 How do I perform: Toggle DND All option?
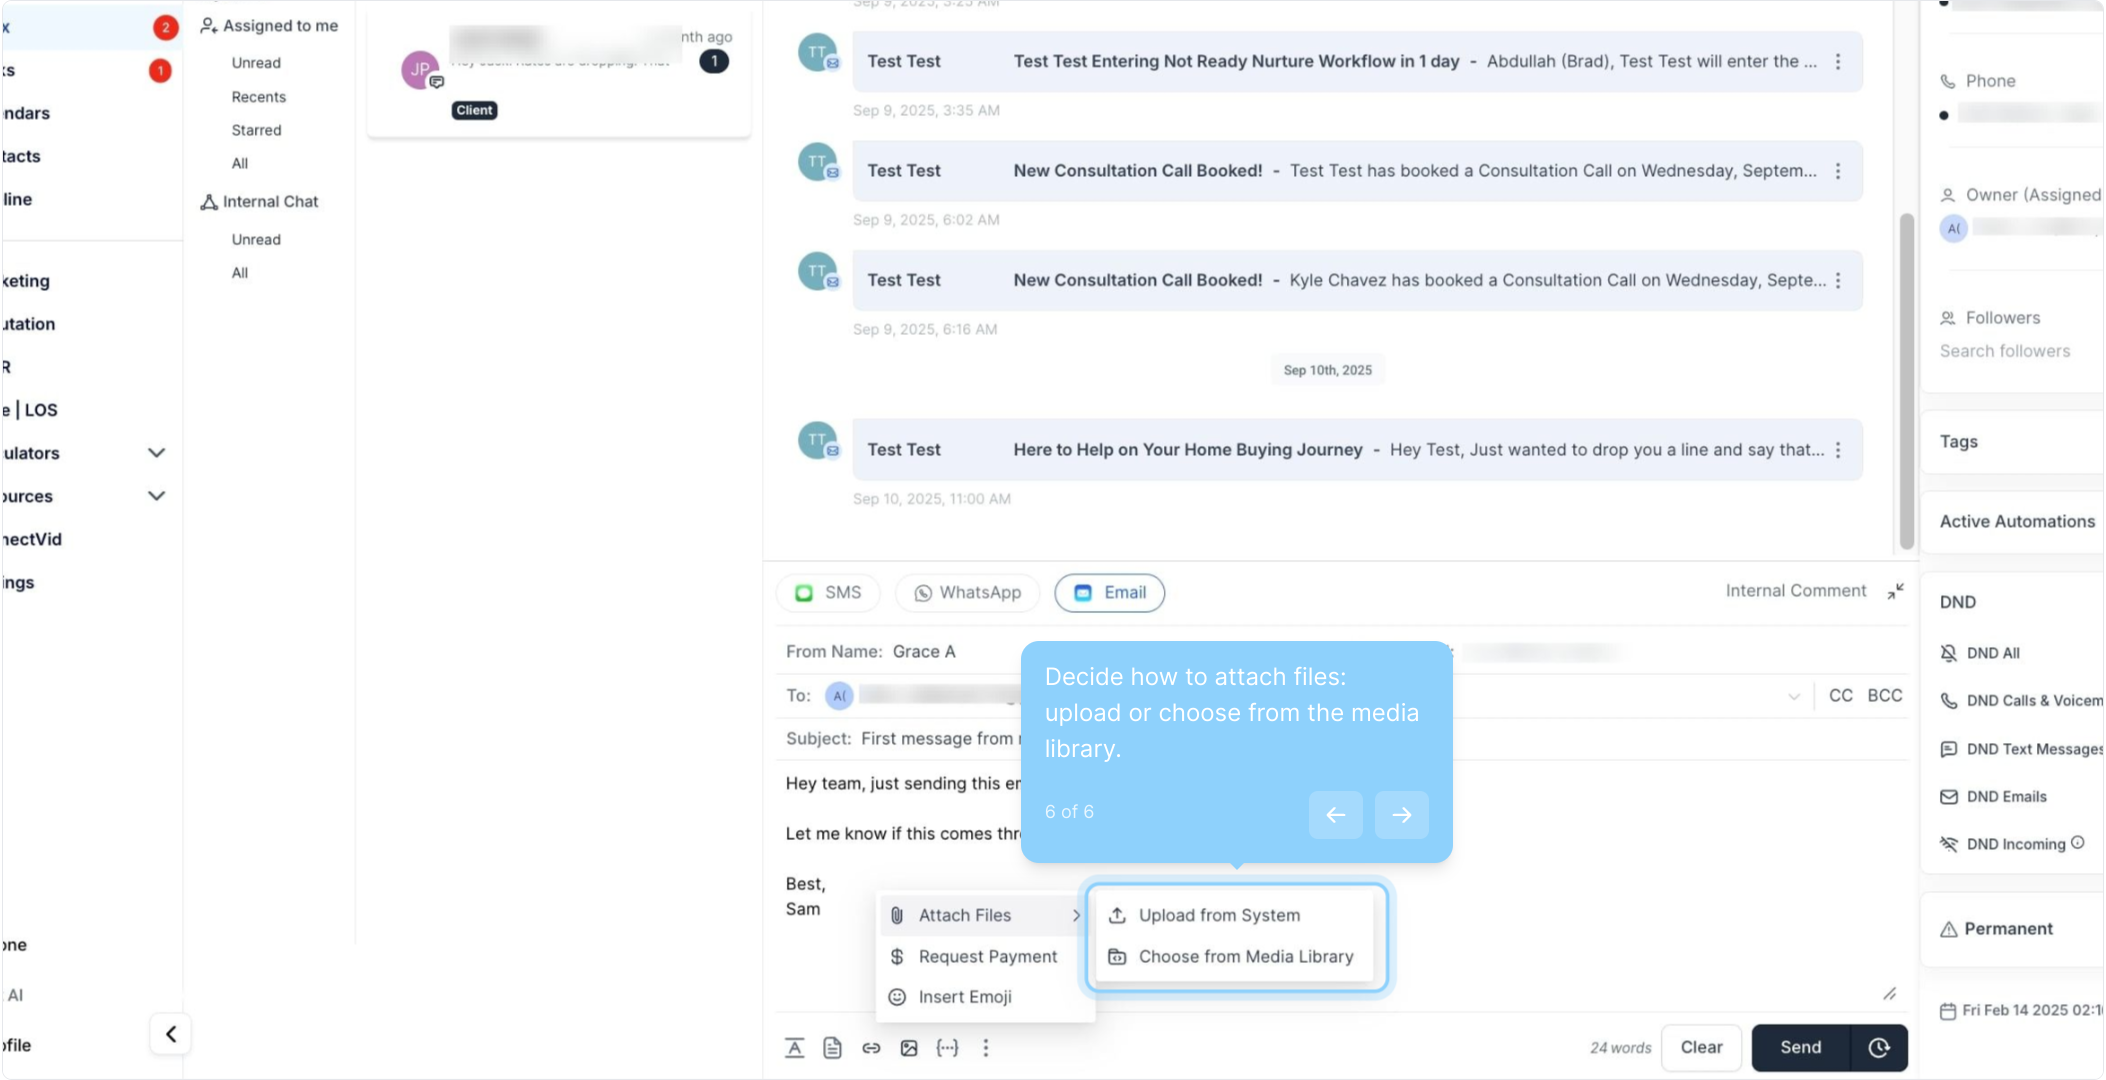point(1993,653)
